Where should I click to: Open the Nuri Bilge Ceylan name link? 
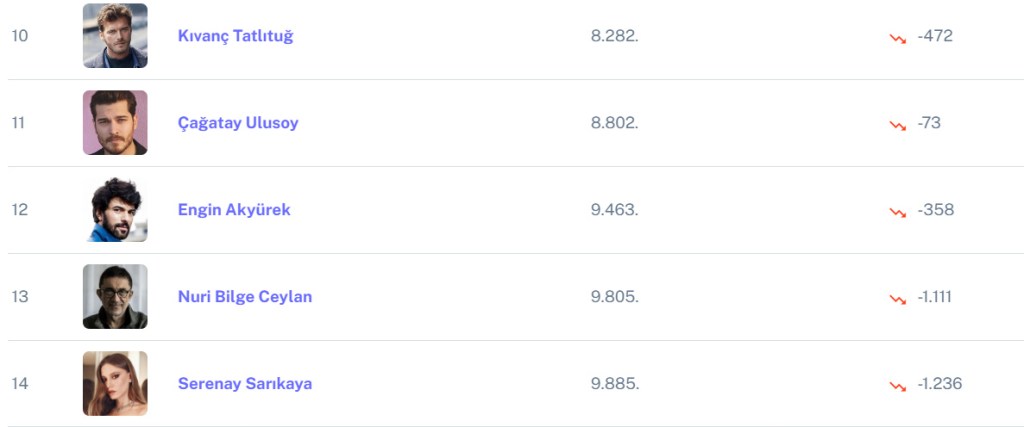[x=245, y=297]
